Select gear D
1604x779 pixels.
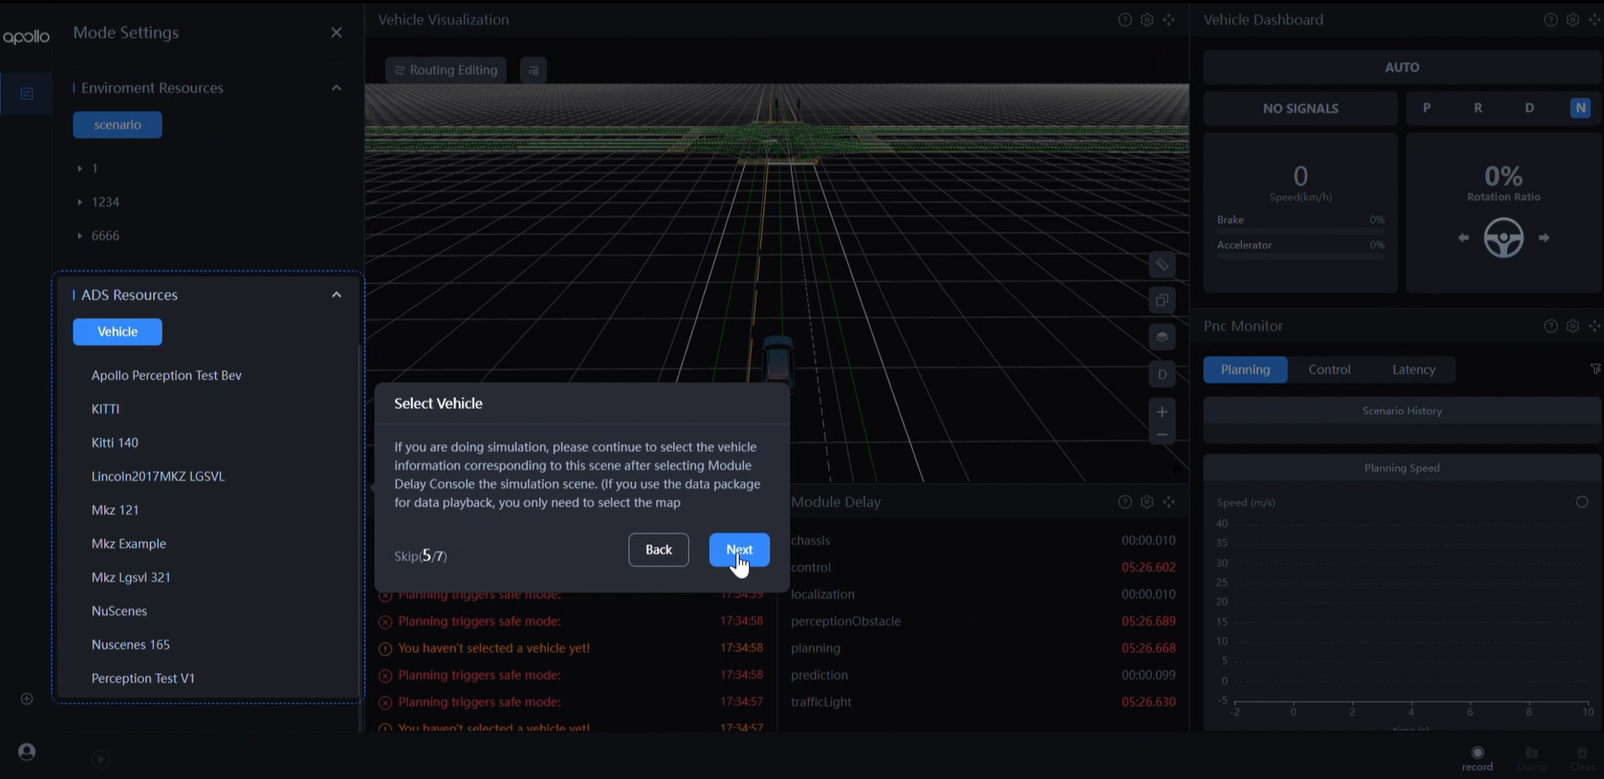pos(1529,108)
